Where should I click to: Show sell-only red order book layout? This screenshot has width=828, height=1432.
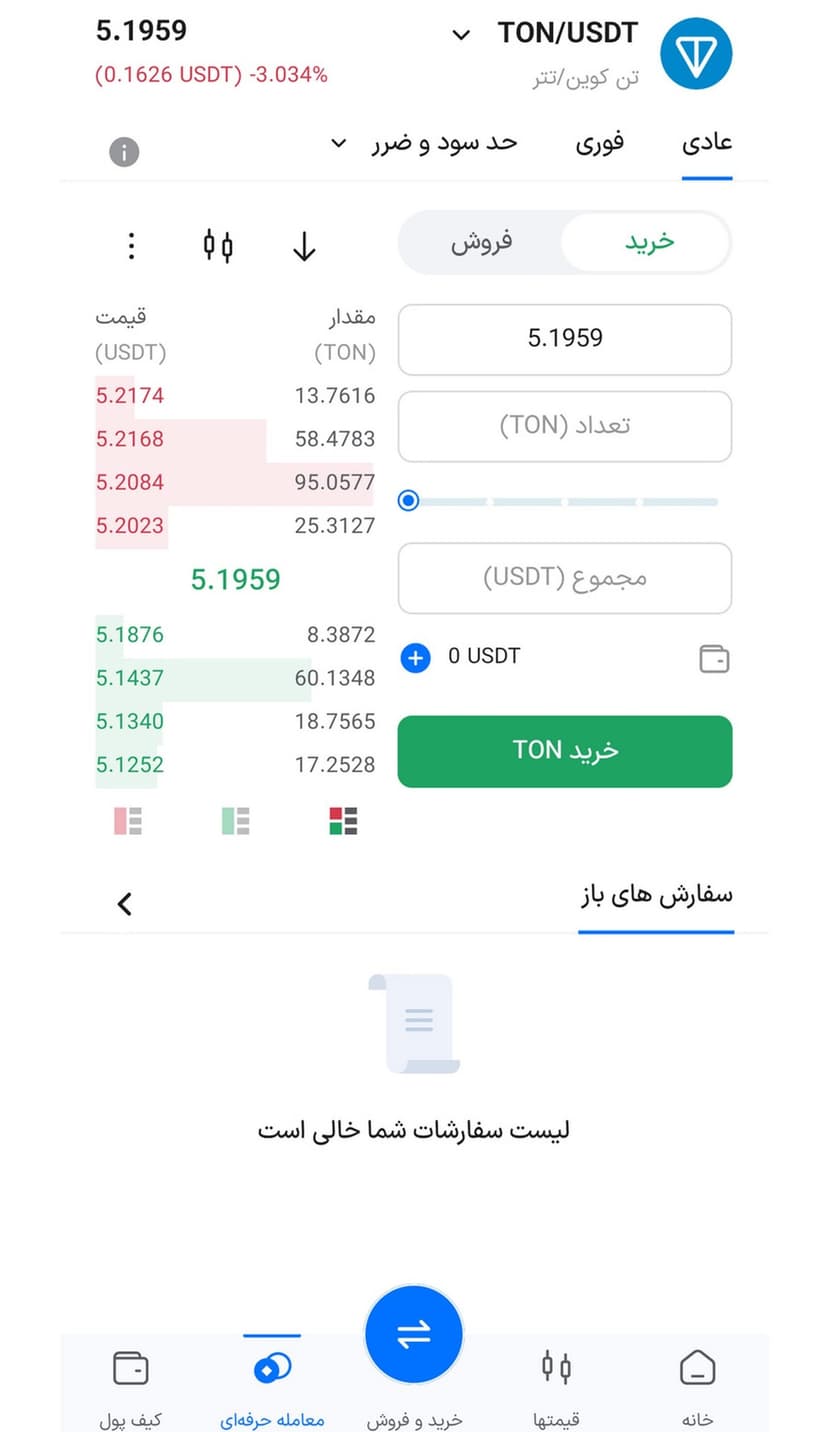pos(128,821)
